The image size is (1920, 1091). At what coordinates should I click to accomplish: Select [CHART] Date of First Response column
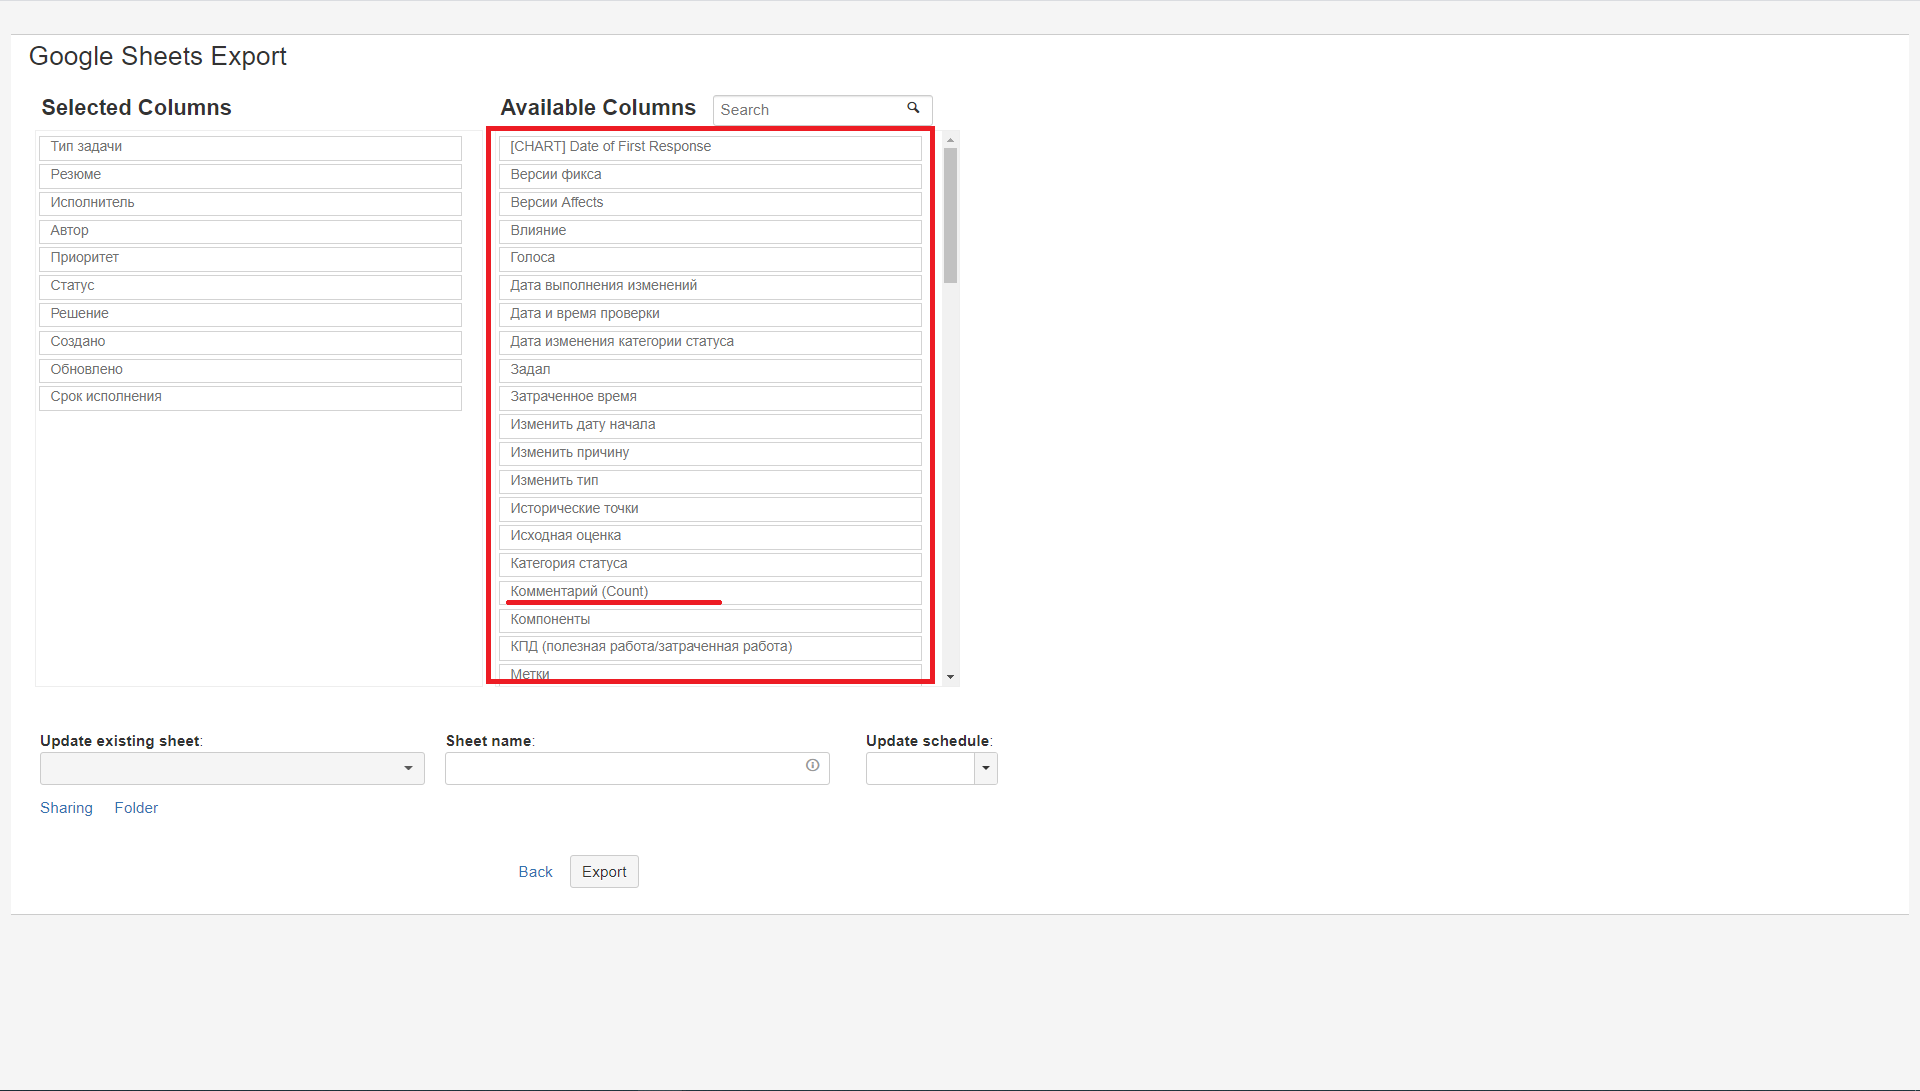click(710, 147)
